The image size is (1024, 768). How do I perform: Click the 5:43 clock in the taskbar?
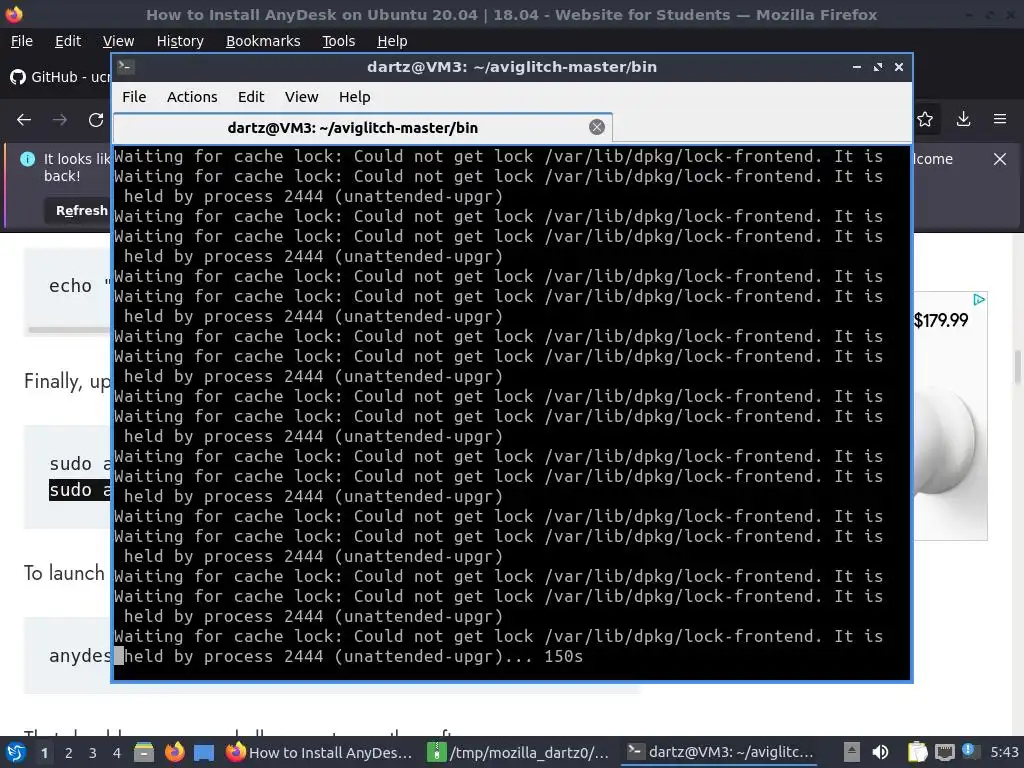1004,752
